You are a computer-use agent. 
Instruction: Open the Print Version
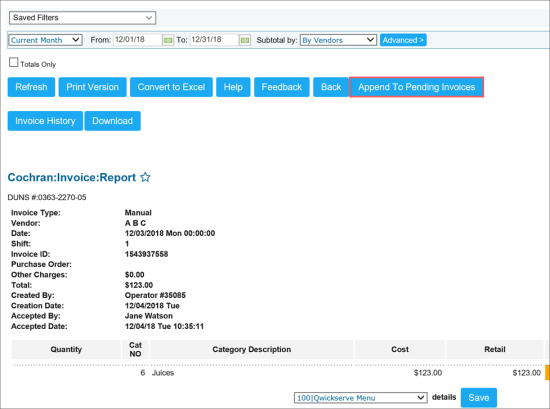coord(92,87)
